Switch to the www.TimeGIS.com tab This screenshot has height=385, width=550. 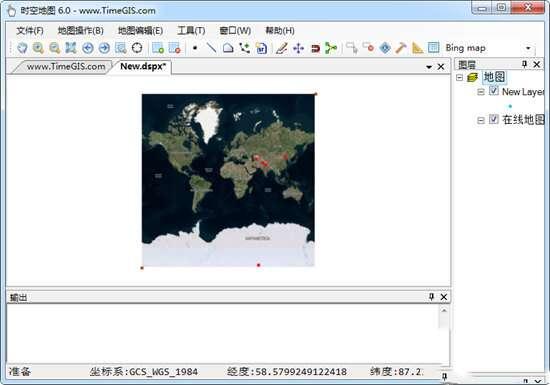pyautogui.click(x=66, y=67)
